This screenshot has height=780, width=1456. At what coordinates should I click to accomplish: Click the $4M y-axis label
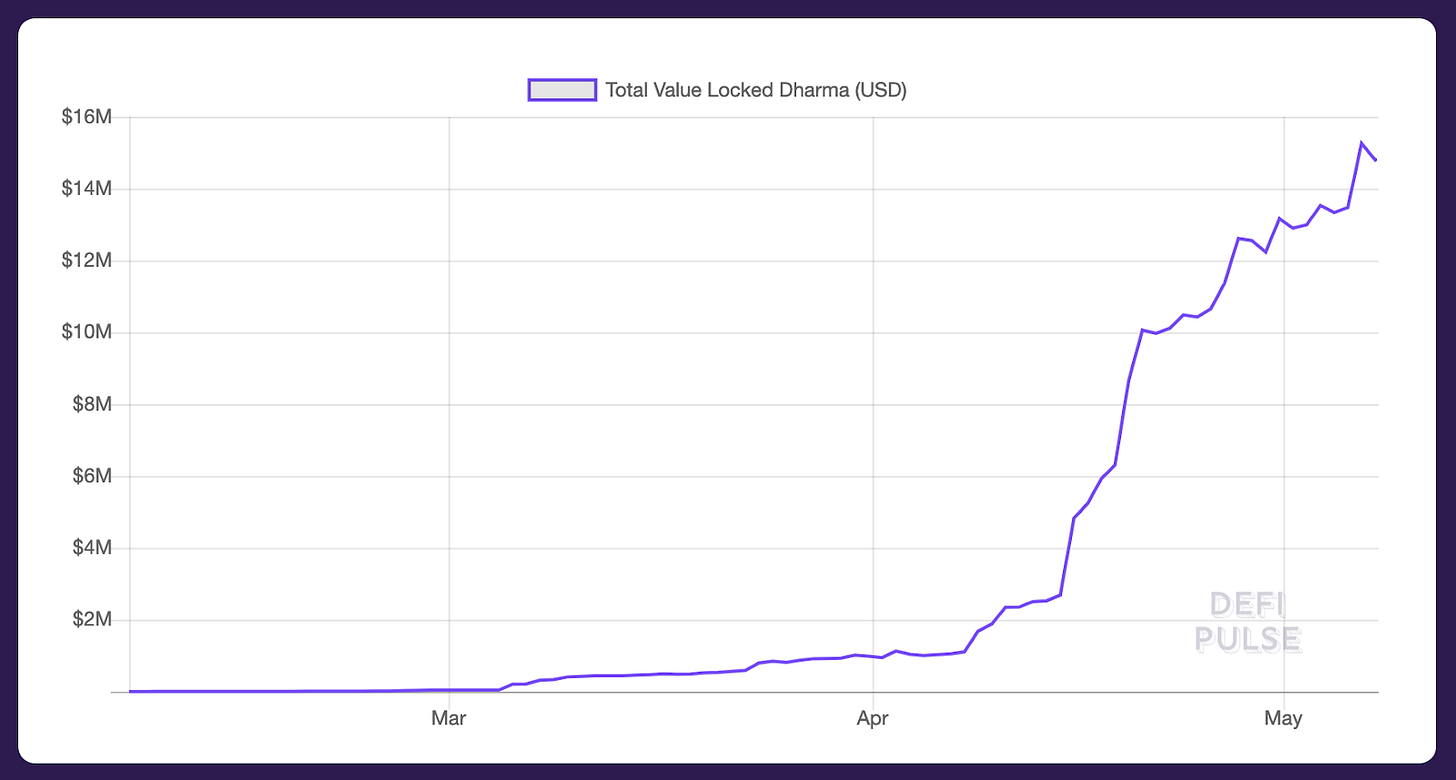click(92, 548)
